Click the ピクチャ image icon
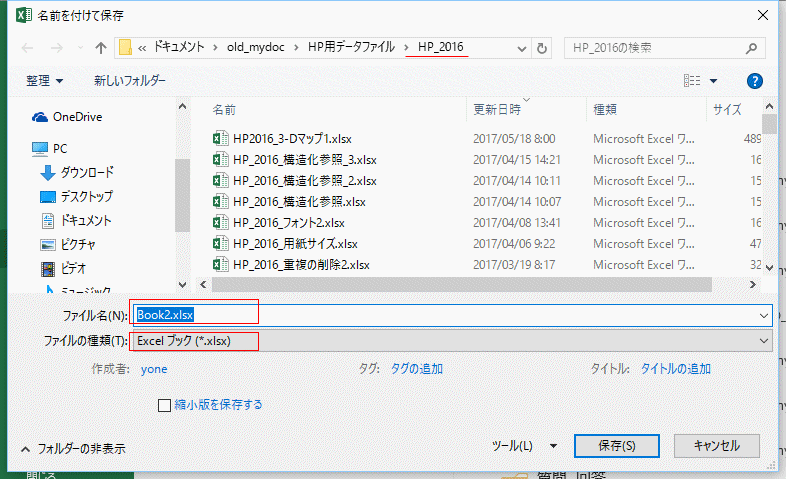786x479 pixels. coord(48,245)
